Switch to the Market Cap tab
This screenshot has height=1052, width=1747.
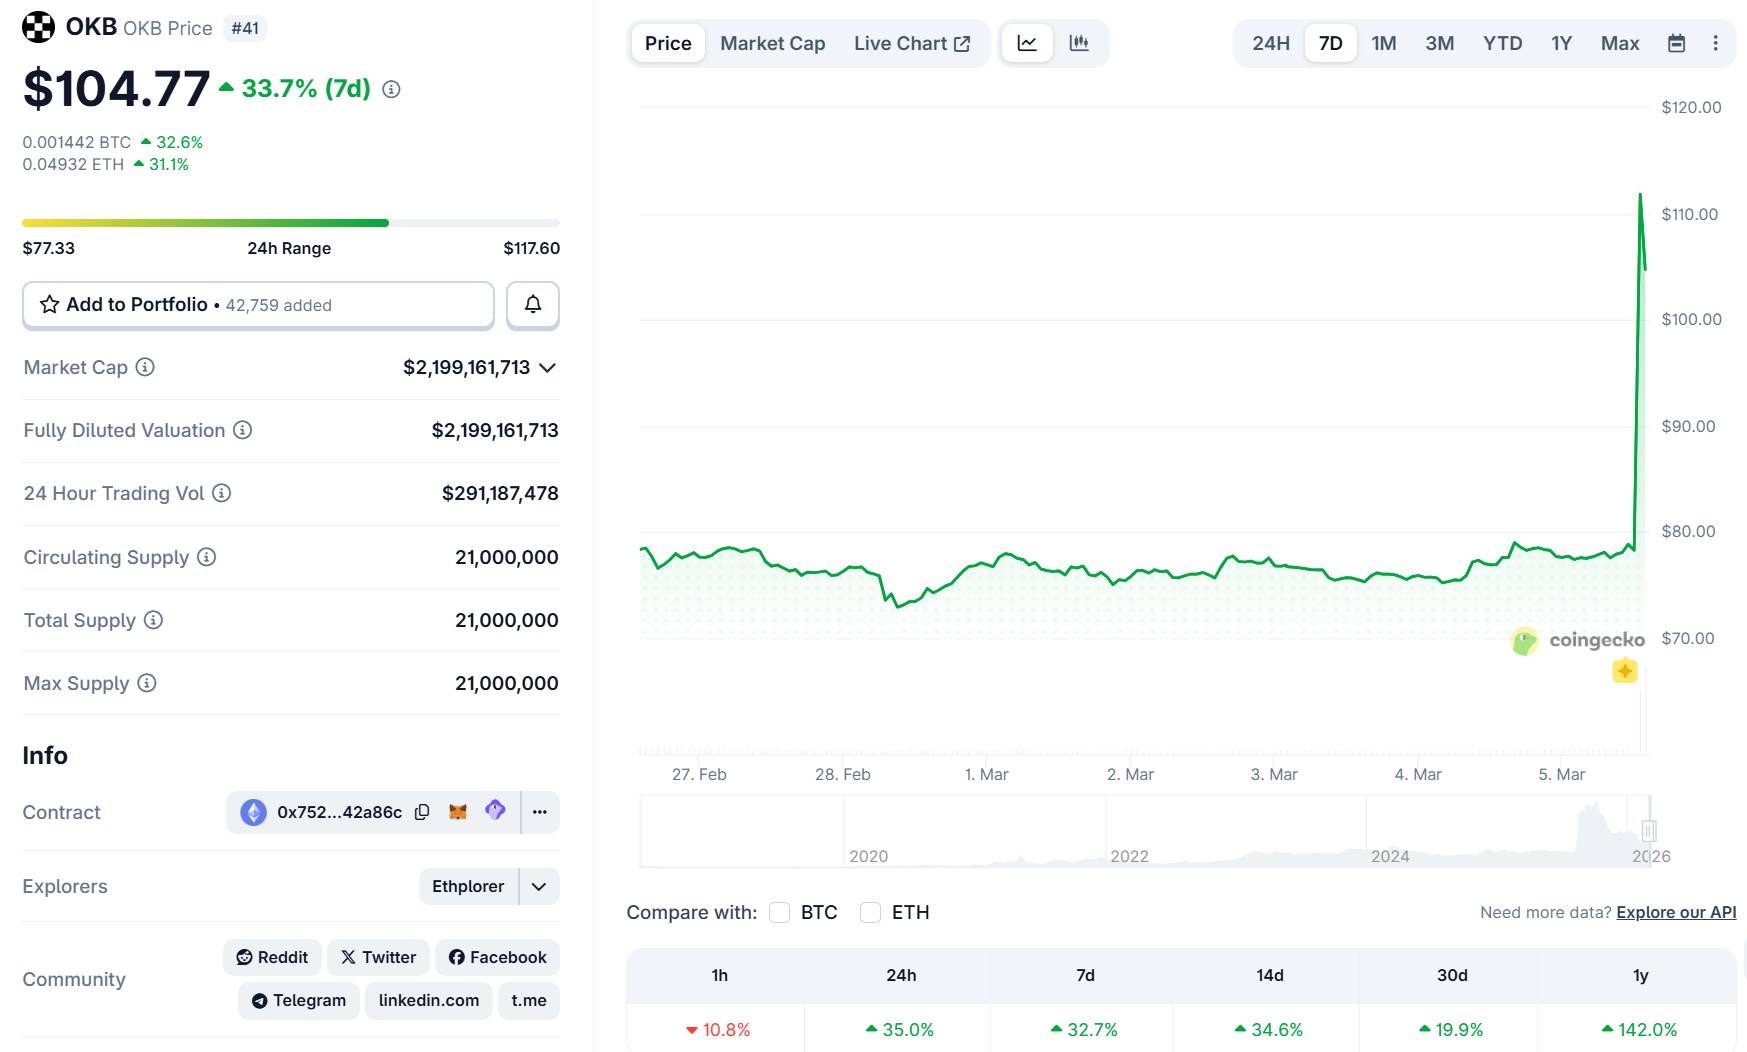[772, 43]
